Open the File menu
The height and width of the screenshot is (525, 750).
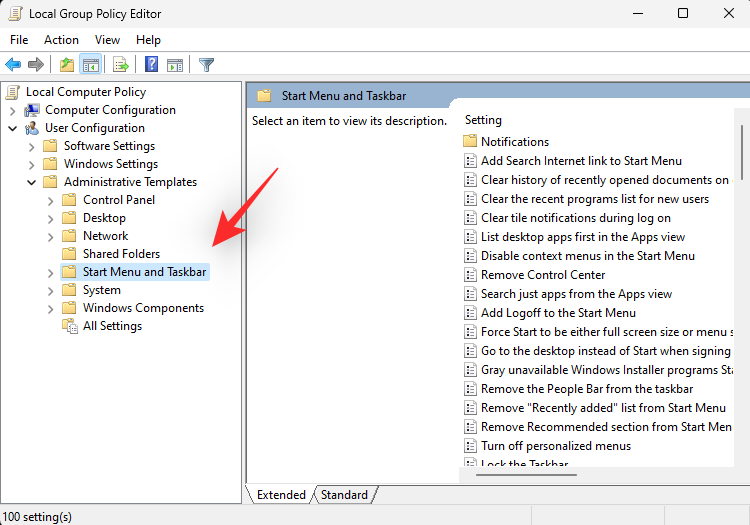point(19,40)
